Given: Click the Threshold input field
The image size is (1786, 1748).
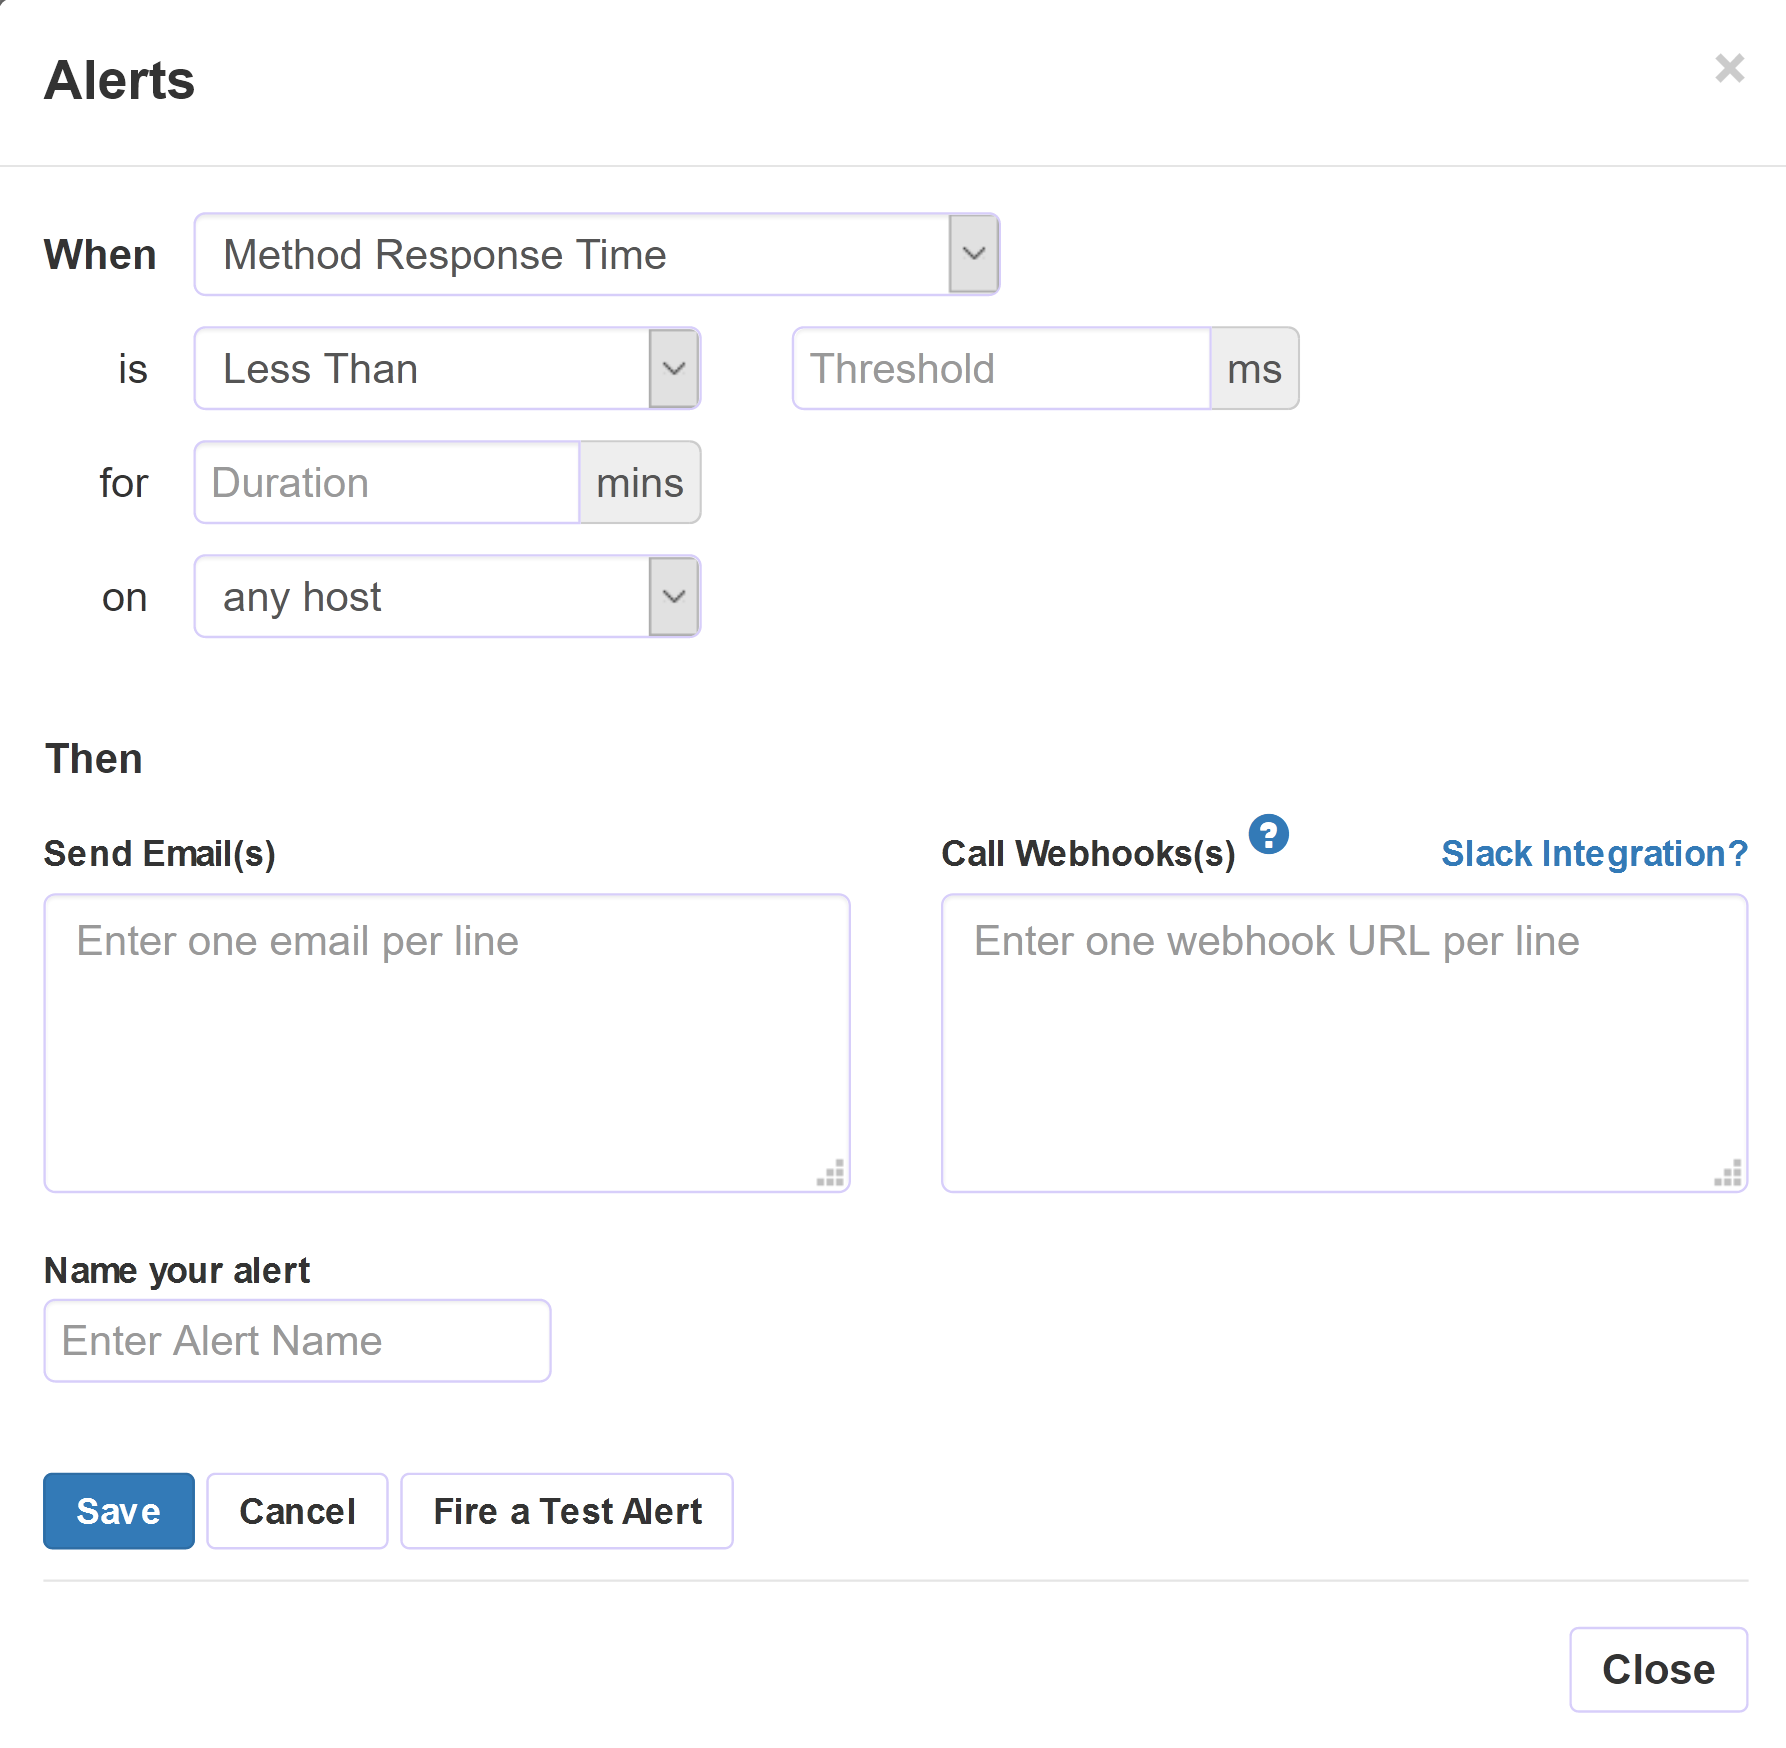Looking at the screenshot, I should 1001,369.
